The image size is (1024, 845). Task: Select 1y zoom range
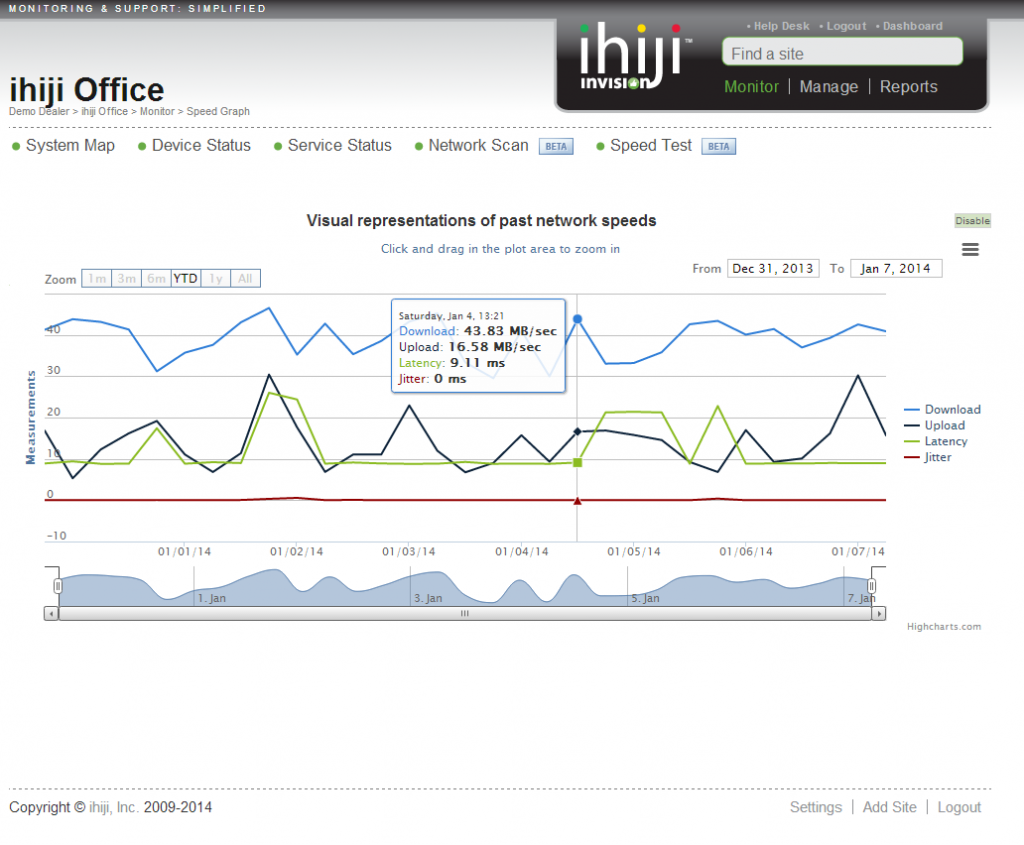point(216,279)
